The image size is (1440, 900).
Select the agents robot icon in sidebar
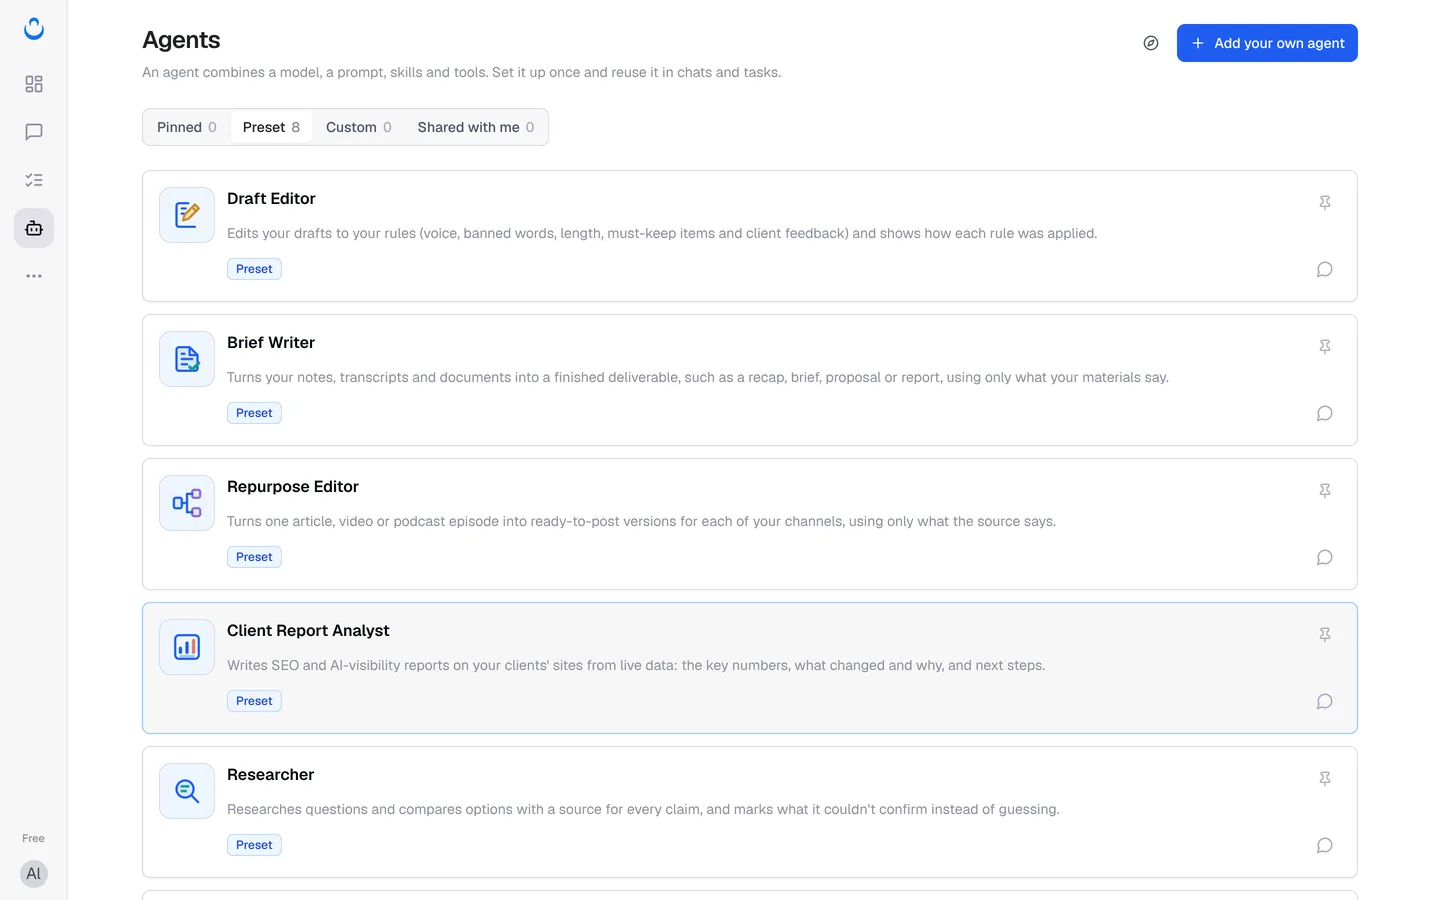(34, 228)
